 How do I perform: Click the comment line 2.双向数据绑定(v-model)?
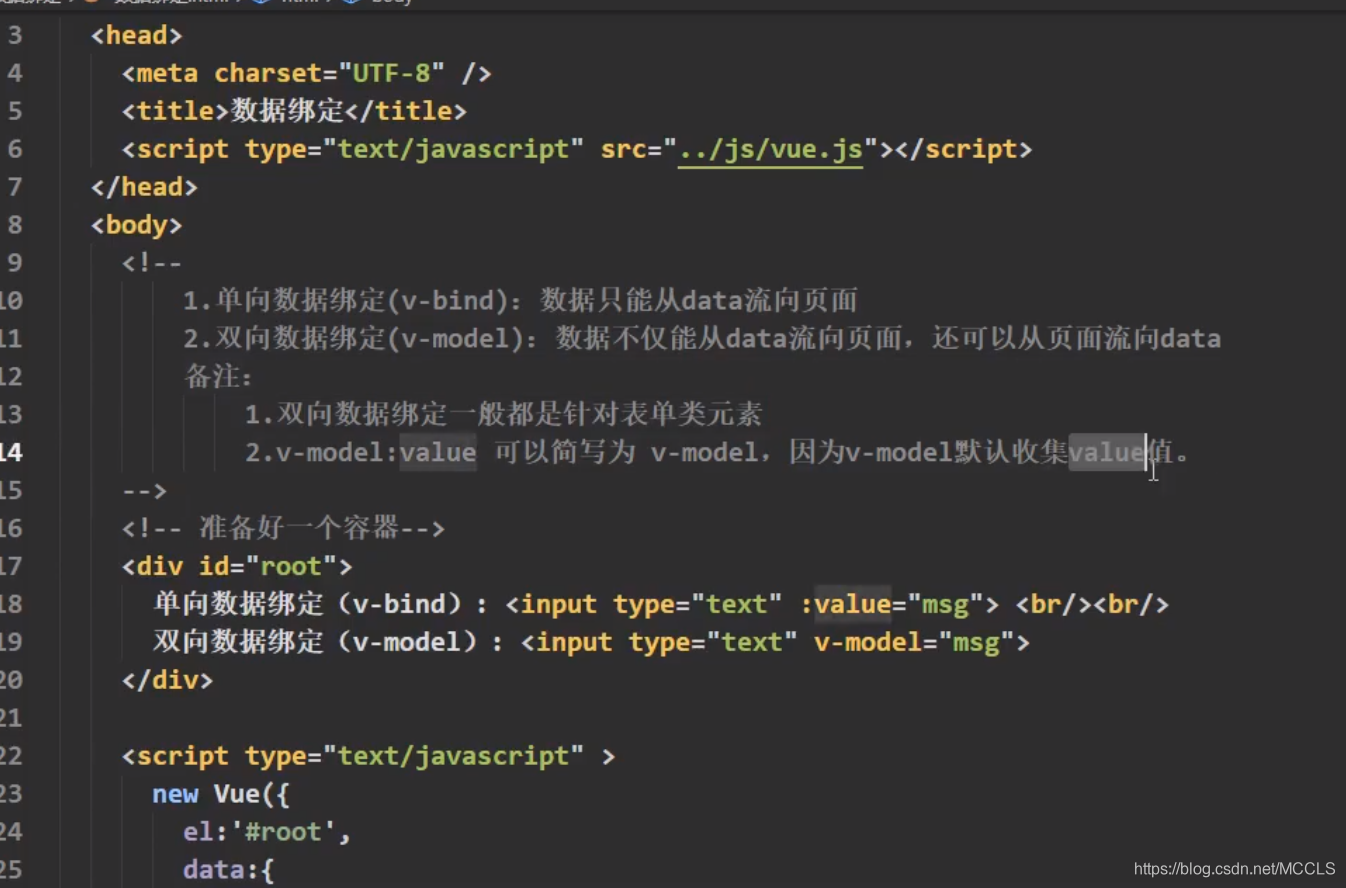702,339
